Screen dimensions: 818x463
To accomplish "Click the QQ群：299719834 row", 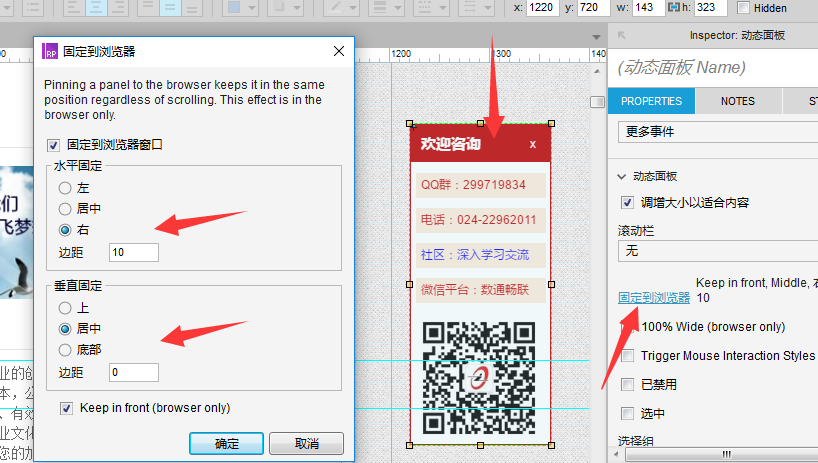I will click(x=480, y=185).
